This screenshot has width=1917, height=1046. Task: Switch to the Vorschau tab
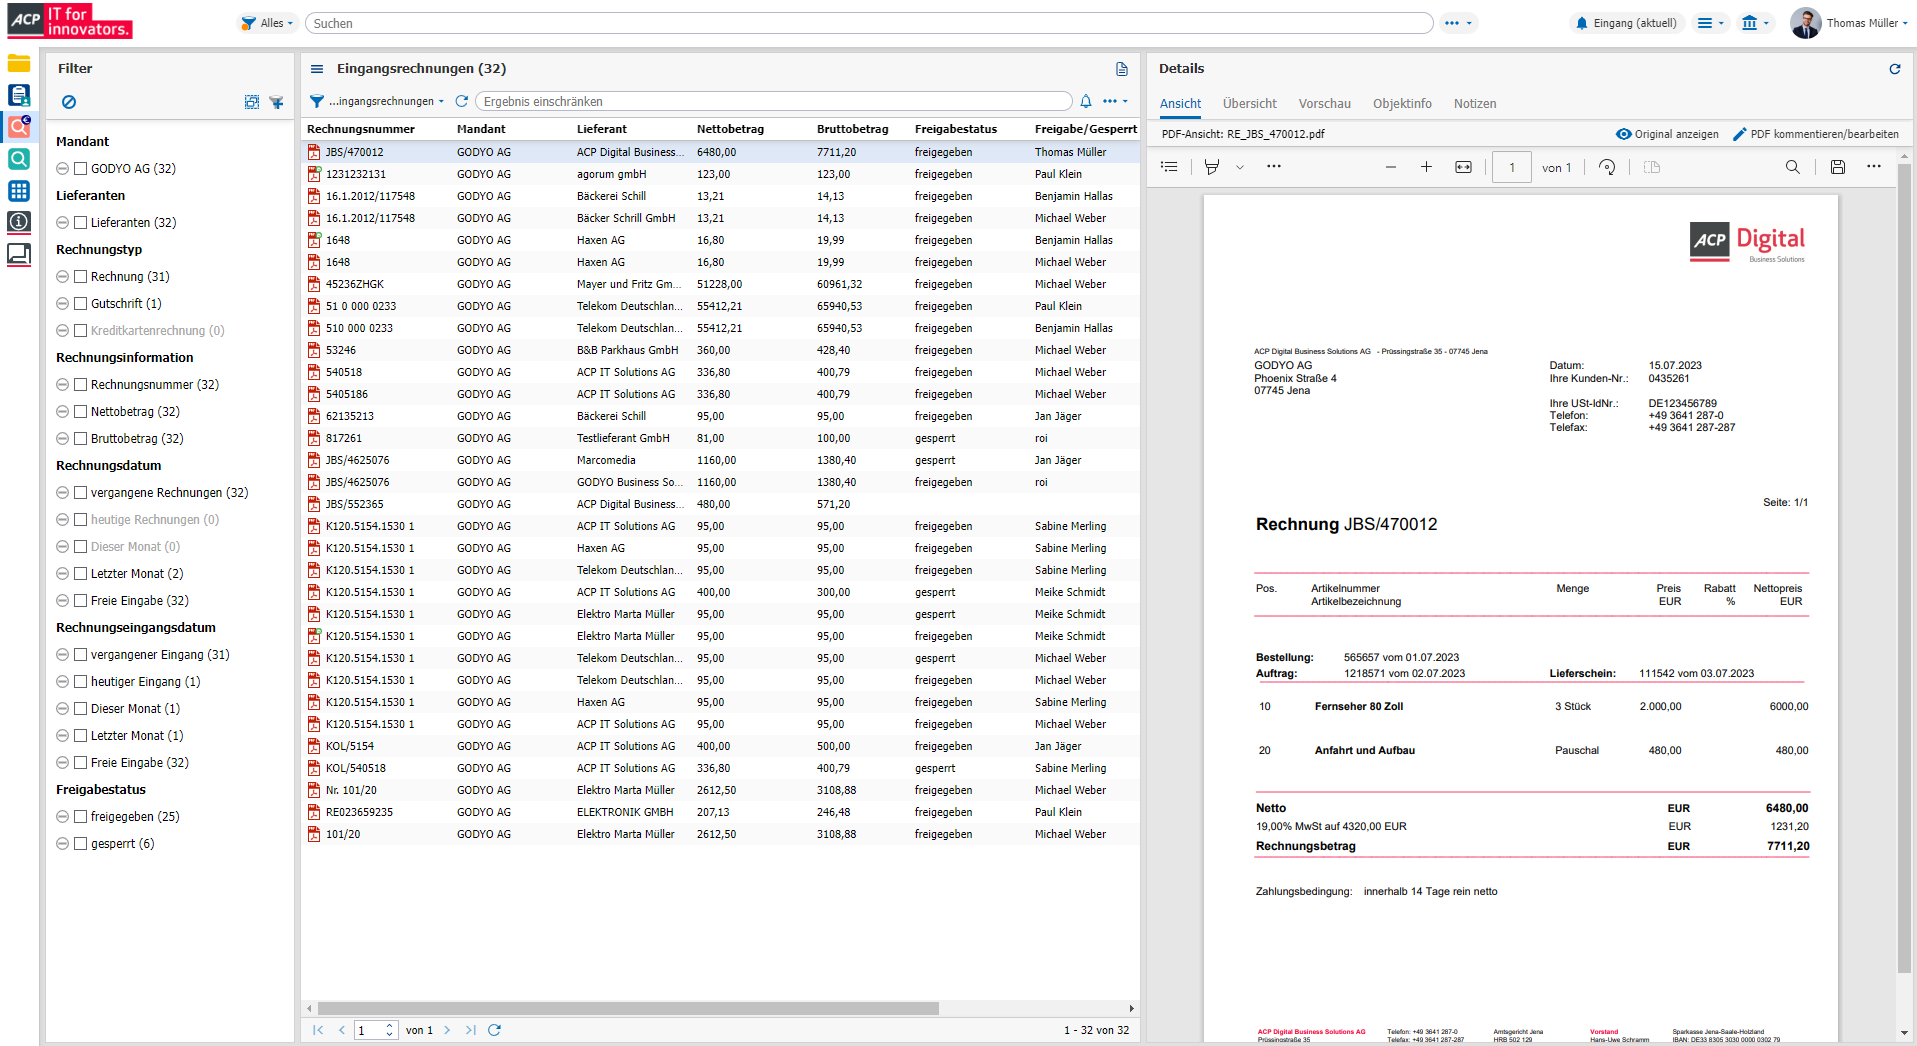click(1324, 104)
